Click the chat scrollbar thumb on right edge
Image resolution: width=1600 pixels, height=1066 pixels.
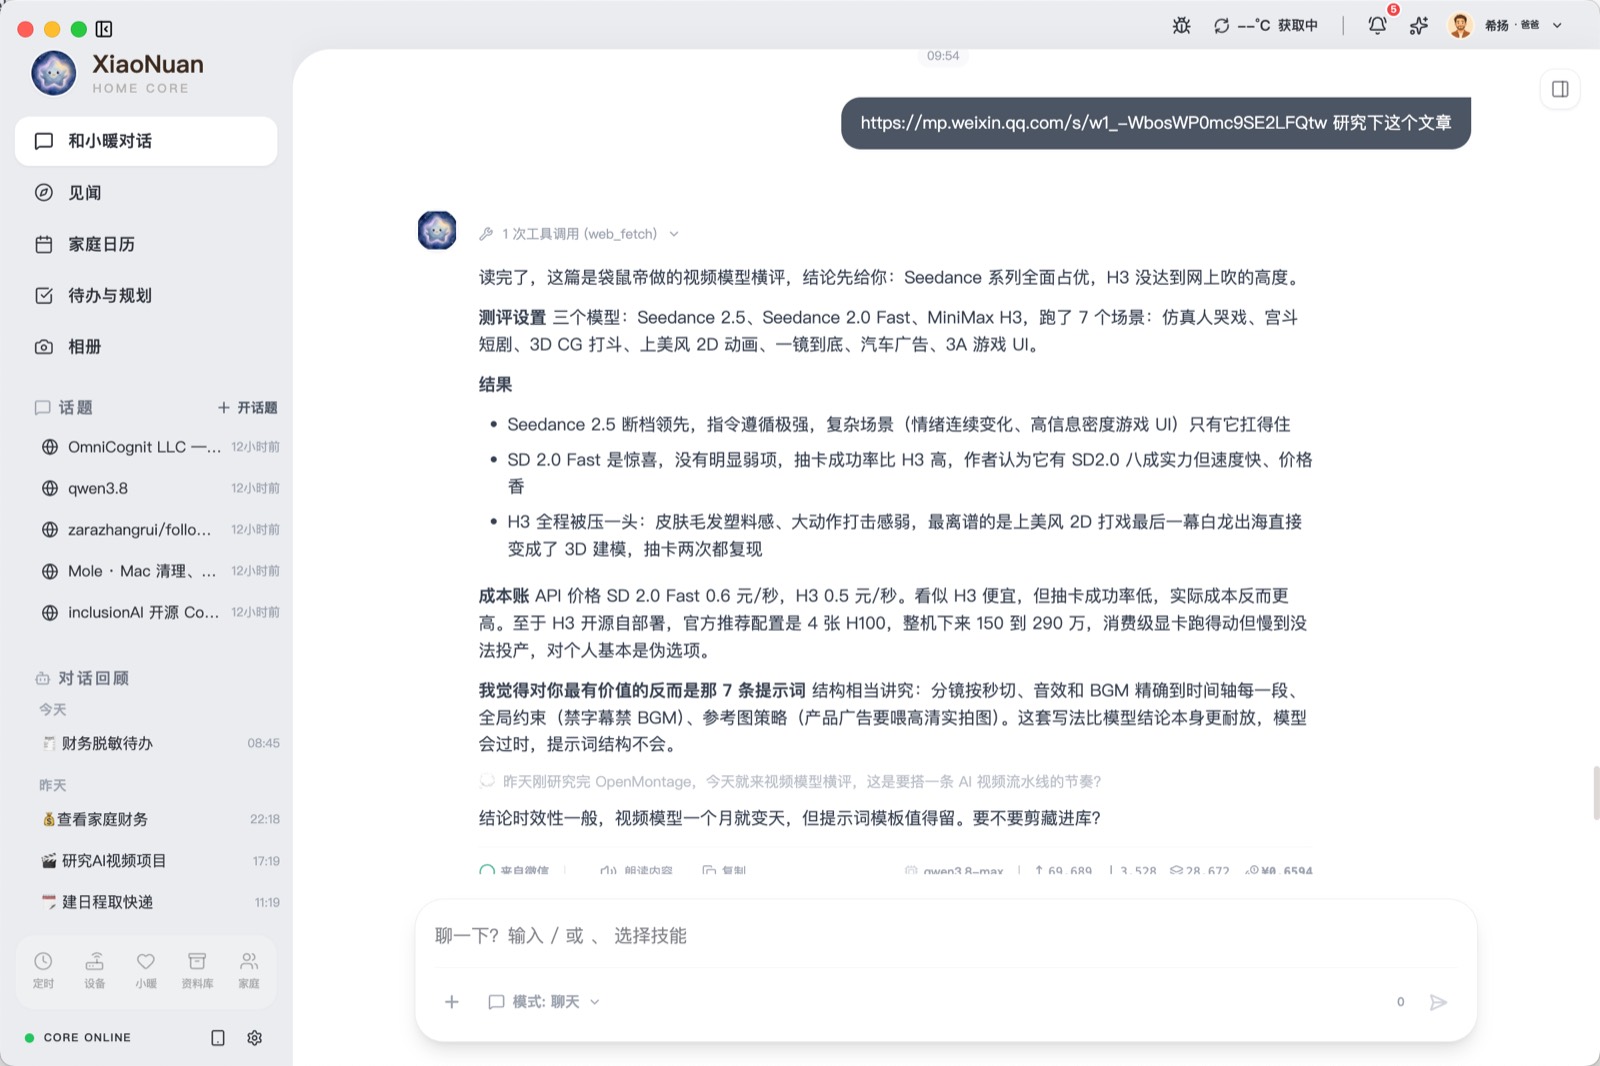coord(1596,793)
